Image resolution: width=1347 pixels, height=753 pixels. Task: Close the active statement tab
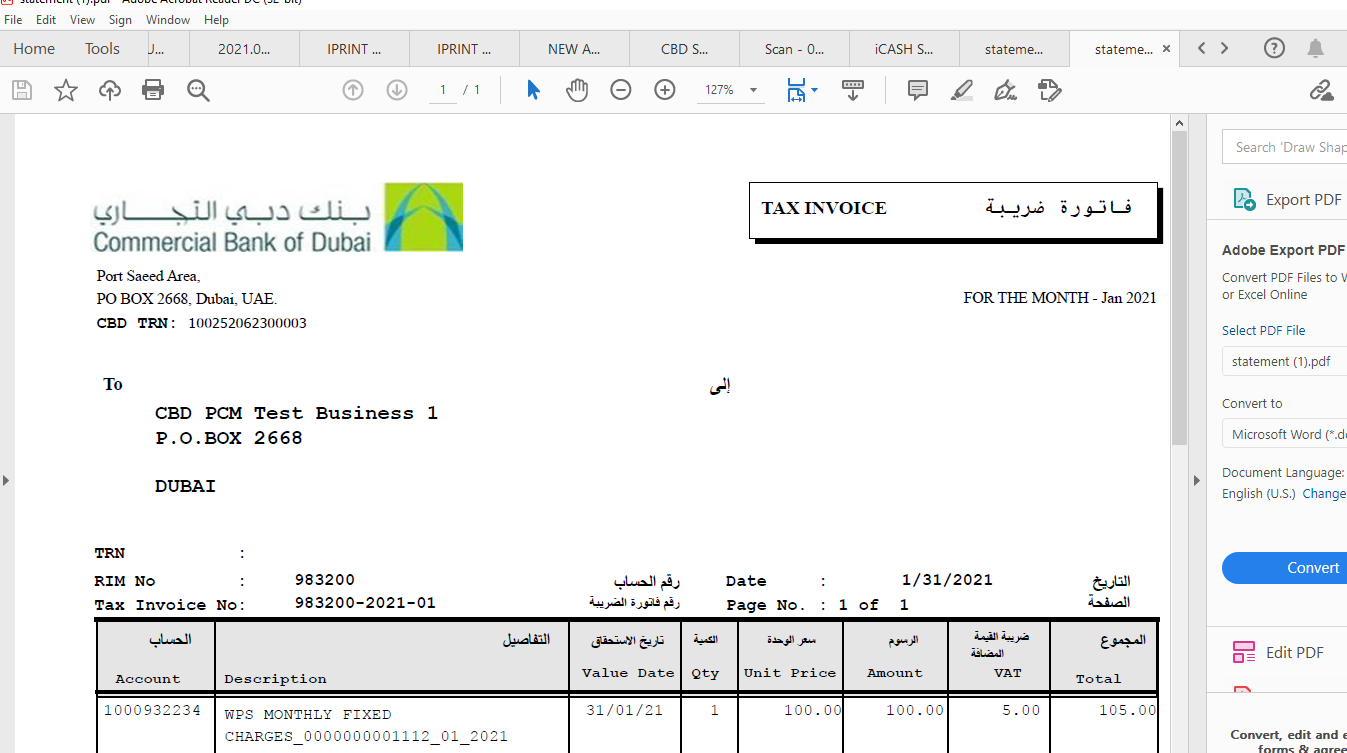tap(1166, 48)
